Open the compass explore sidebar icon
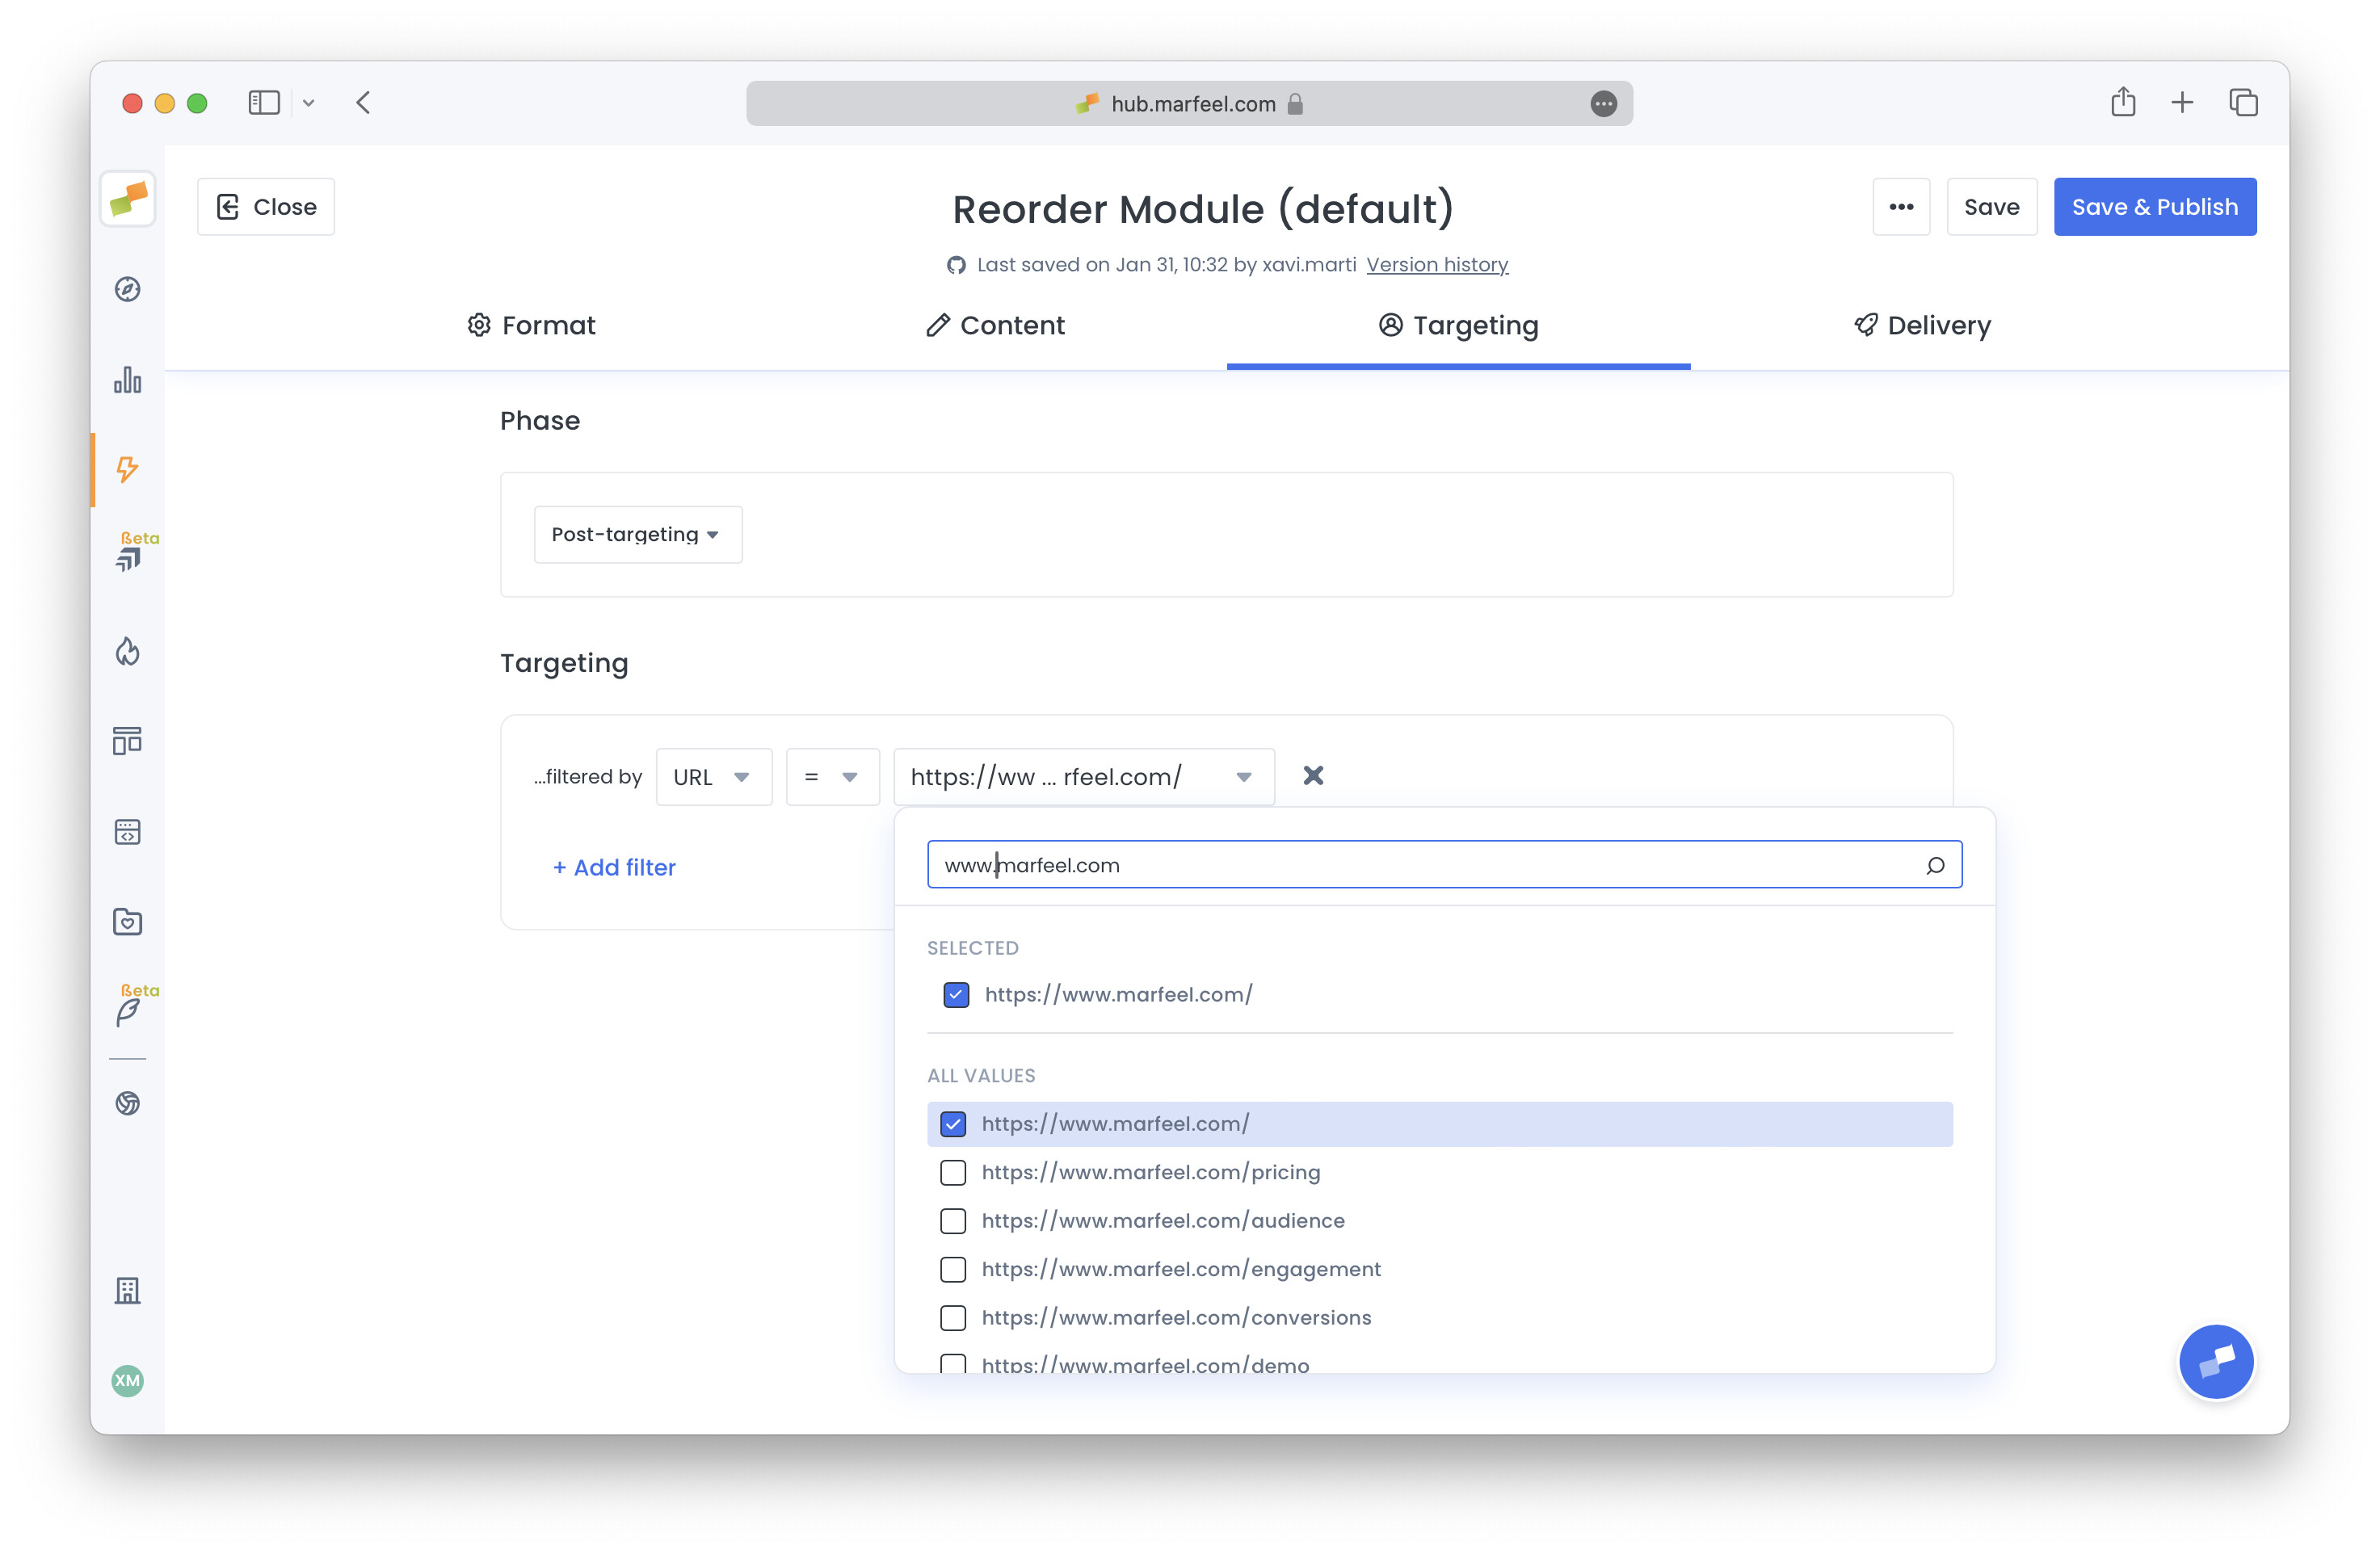 click(127, 290)
